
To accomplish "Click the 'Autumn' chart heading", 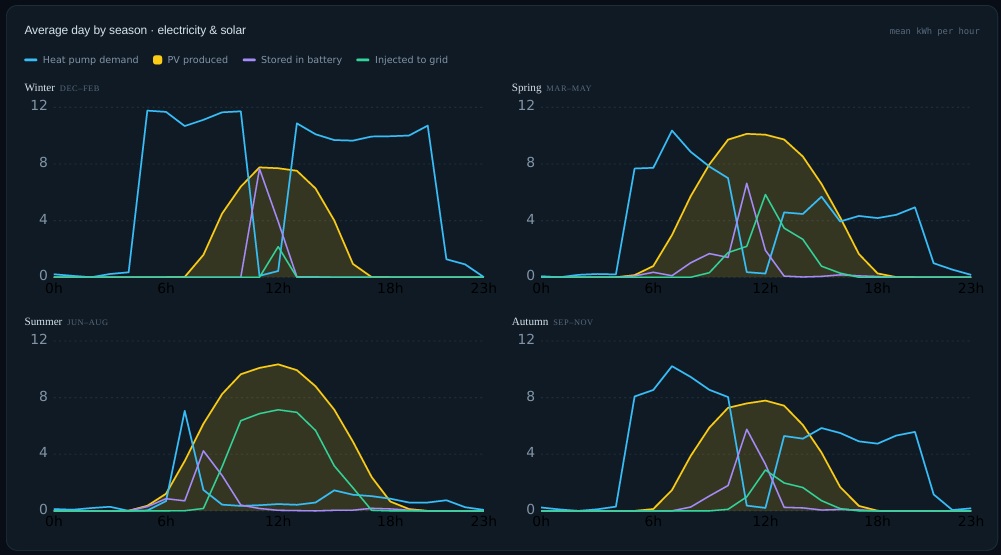I will [x=530, y=321].
